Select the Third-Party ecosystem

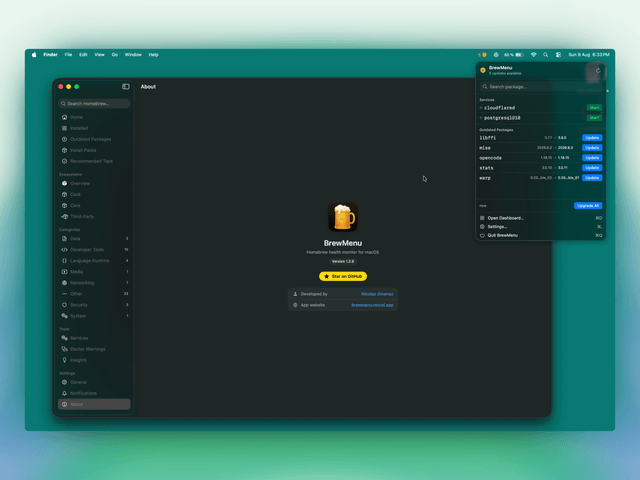click(94, 216)
